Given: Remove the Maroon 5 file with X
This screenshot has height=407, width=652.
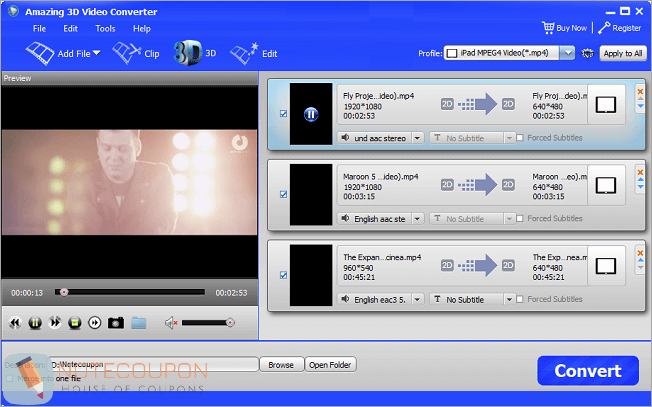Looking at the screenshot, I should (x=640, y=172).
